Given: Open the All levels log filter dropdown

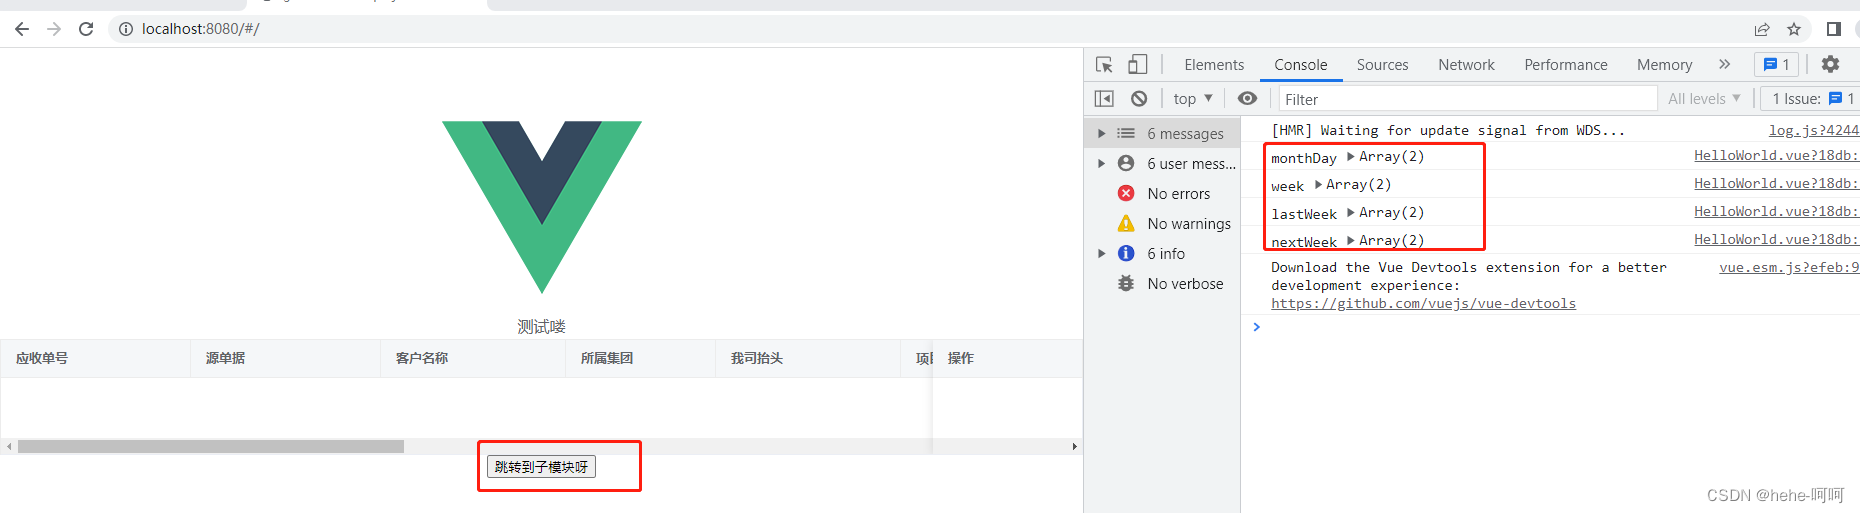Looking at the screenshot, I should click(x=1704, y=98).
